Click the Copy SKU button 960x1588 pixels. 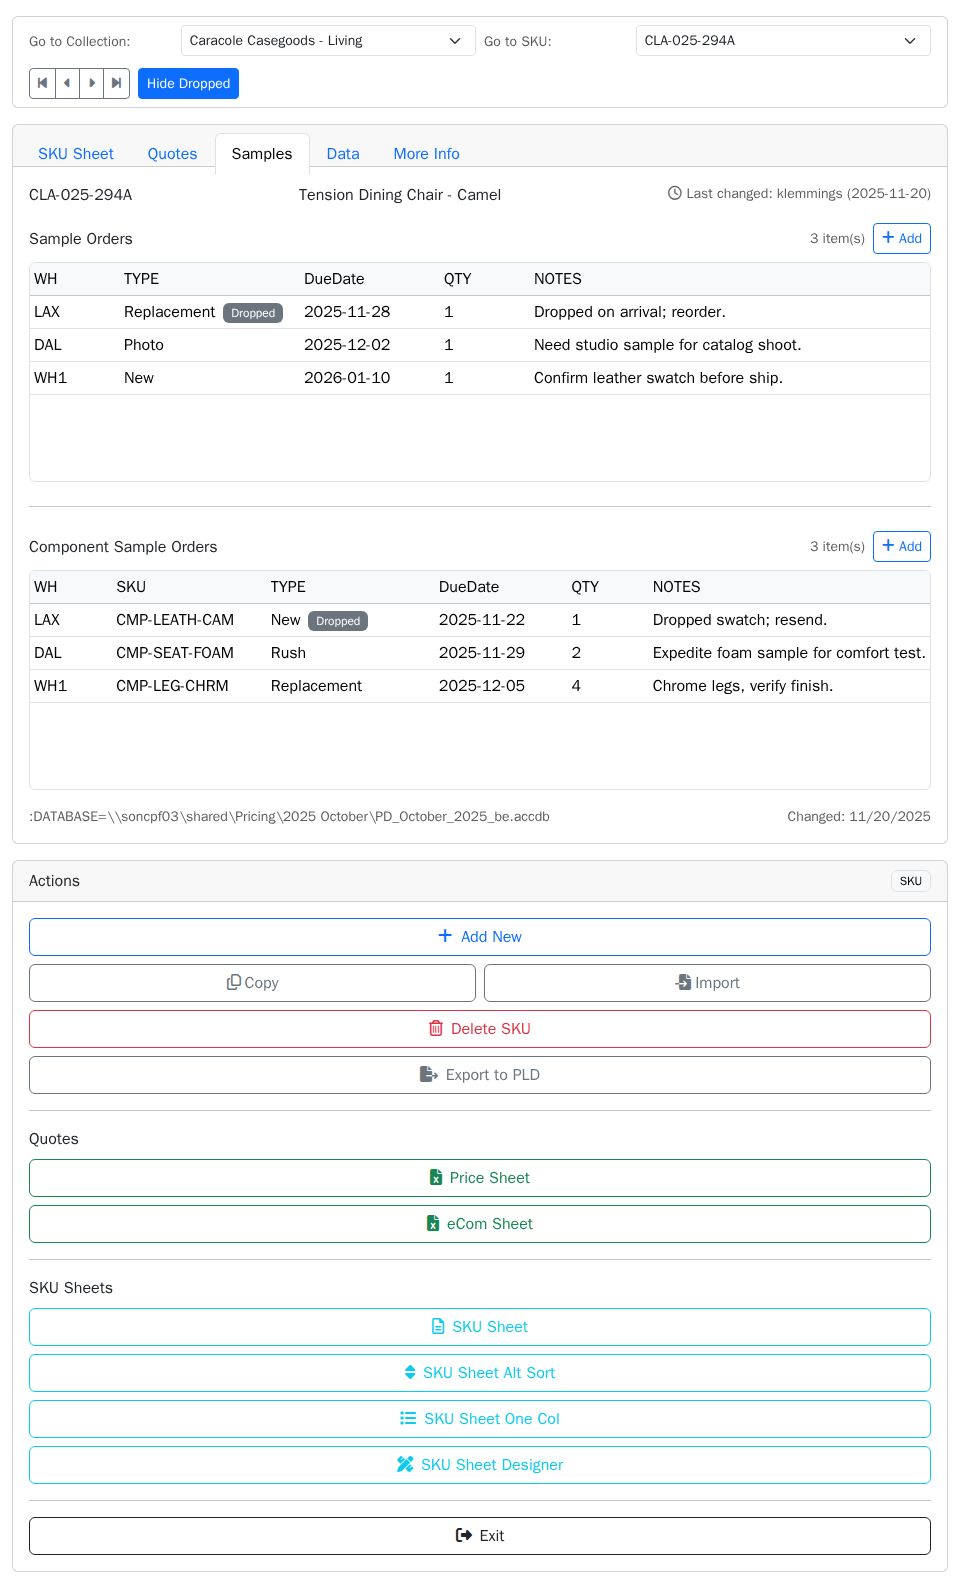click(252, 983)
